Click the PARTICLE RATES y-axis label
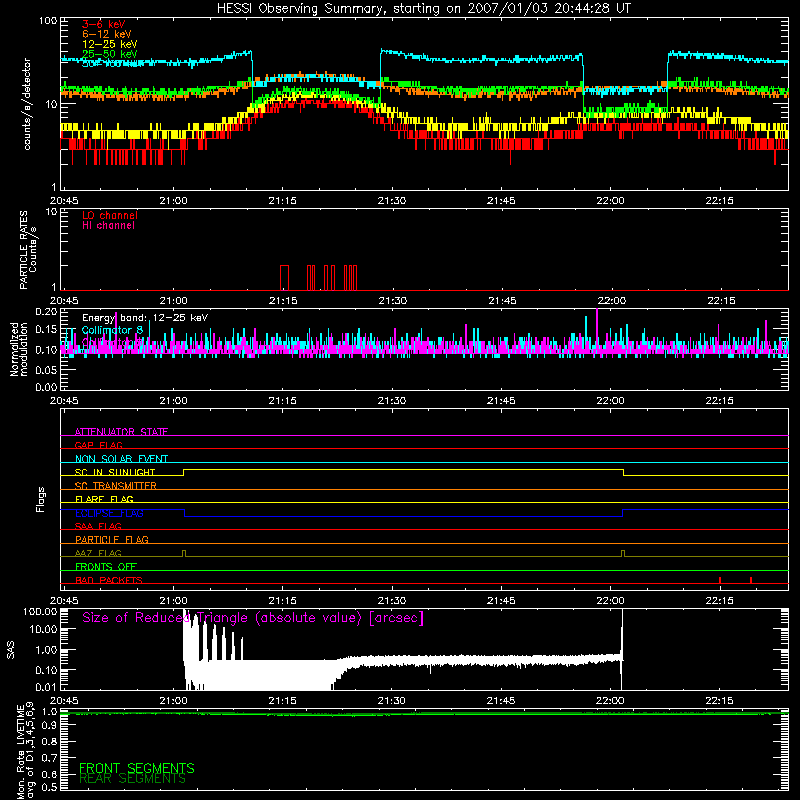Viewport: 800px width, 800px height. pos(28,250)
